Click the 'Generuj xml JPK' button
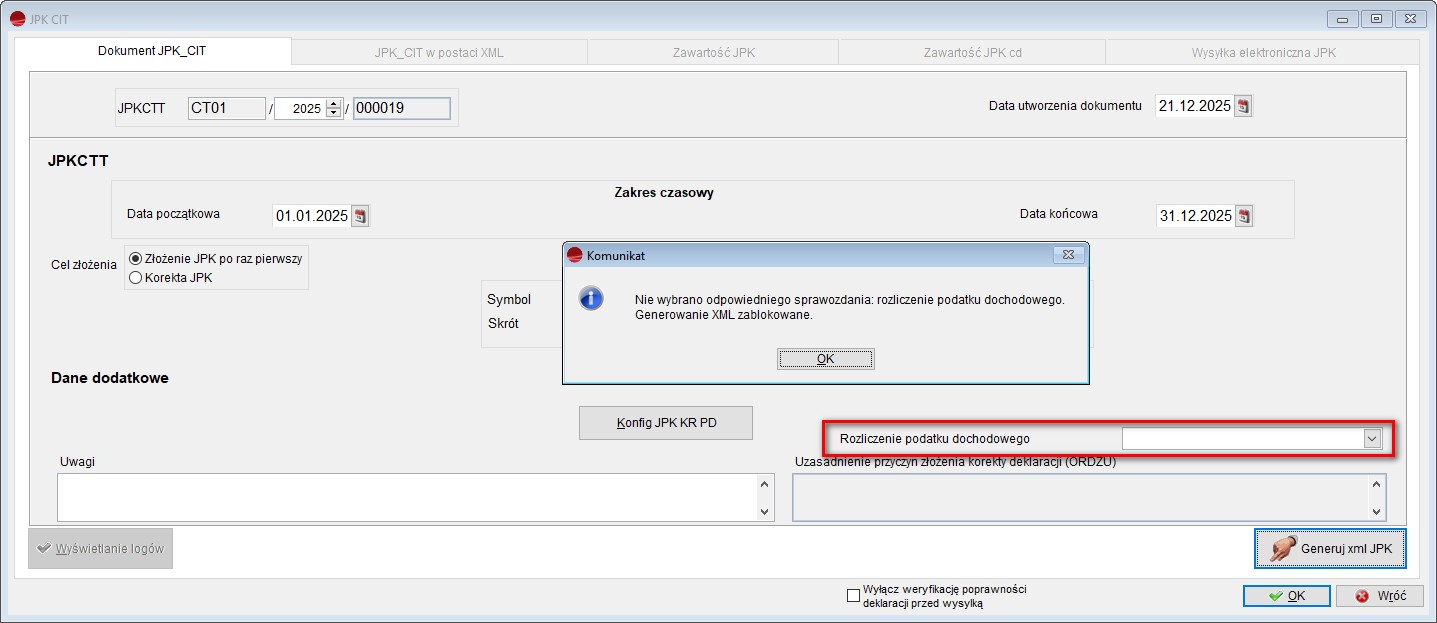Viewport: 1437px width, 623px height. [x=1330, y=548]
